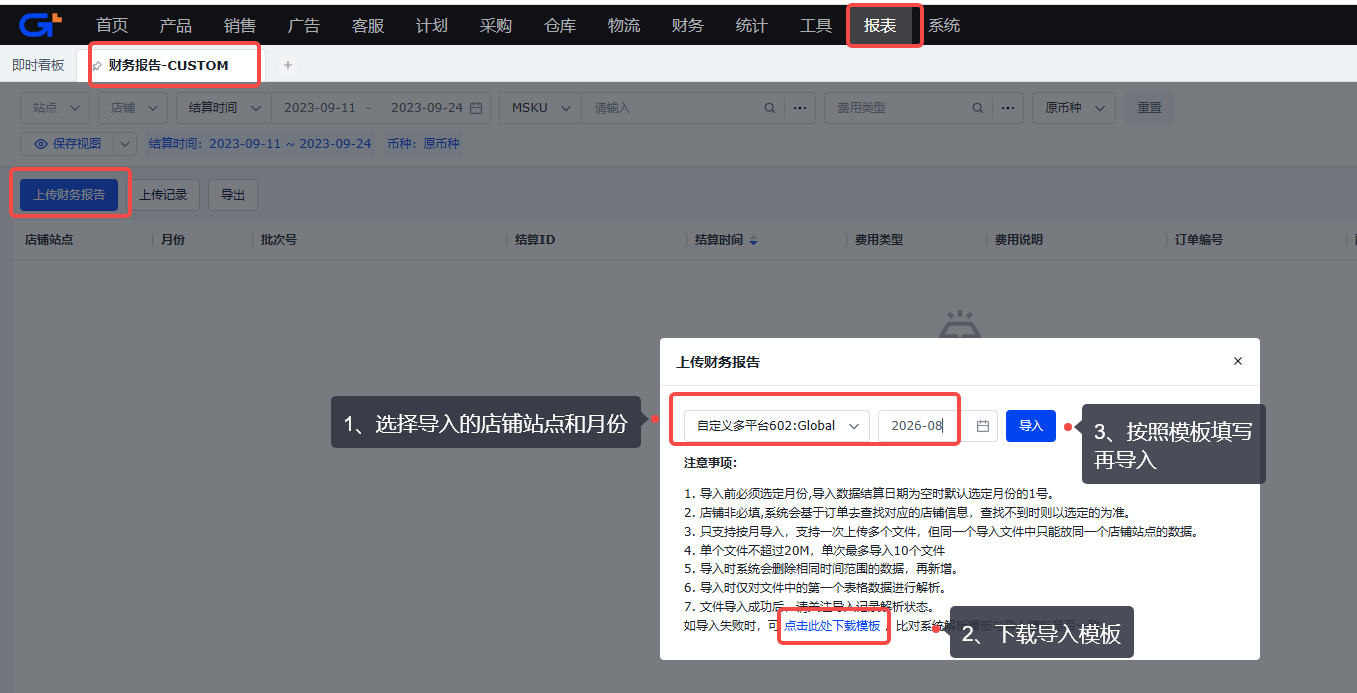Click the pin icon on 财务报告-CUSTOM tab
This screenshot has width=1357, height=693.
pos(96,66)
